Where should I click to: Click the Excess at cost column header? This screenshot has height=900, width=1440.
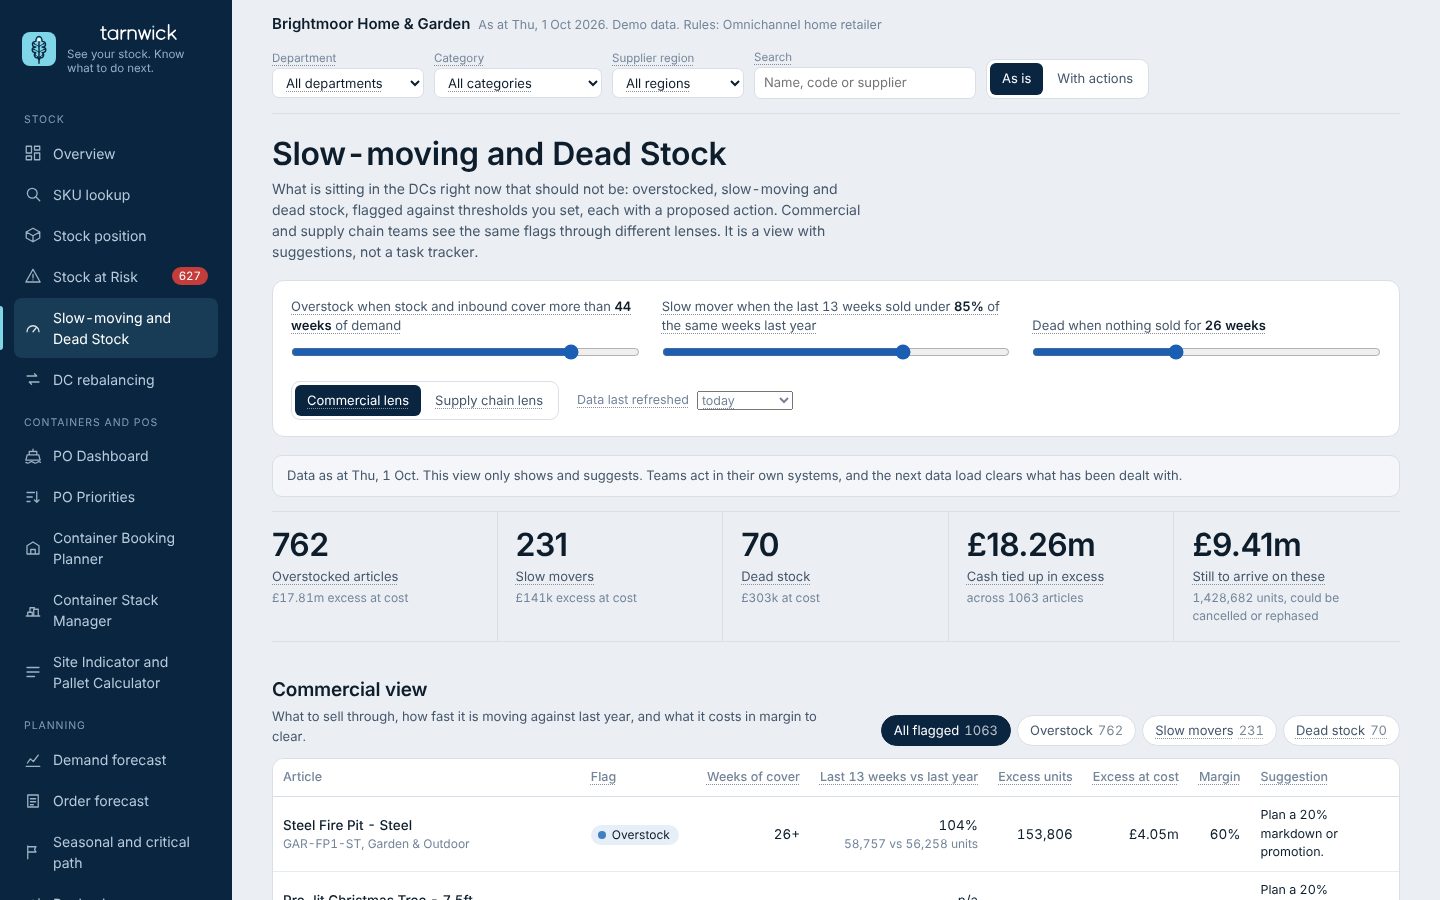point(1135,777)
